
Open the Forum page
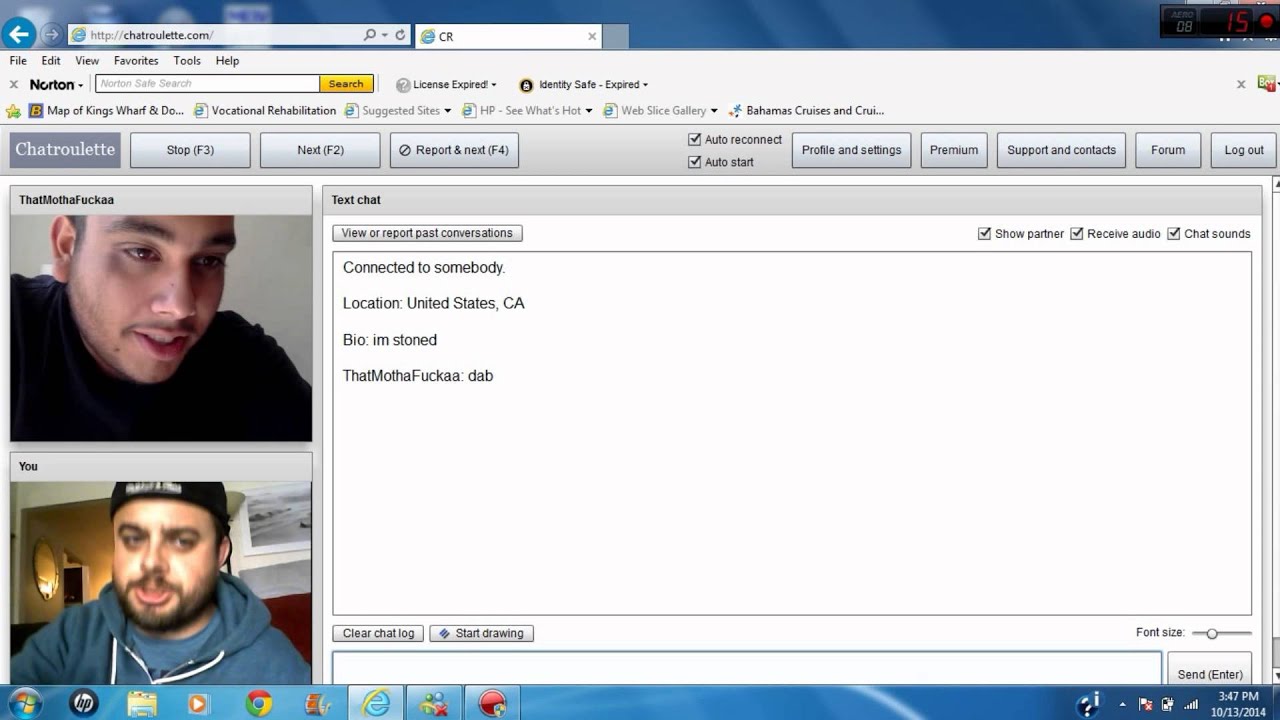click(x=1168, y=150)
